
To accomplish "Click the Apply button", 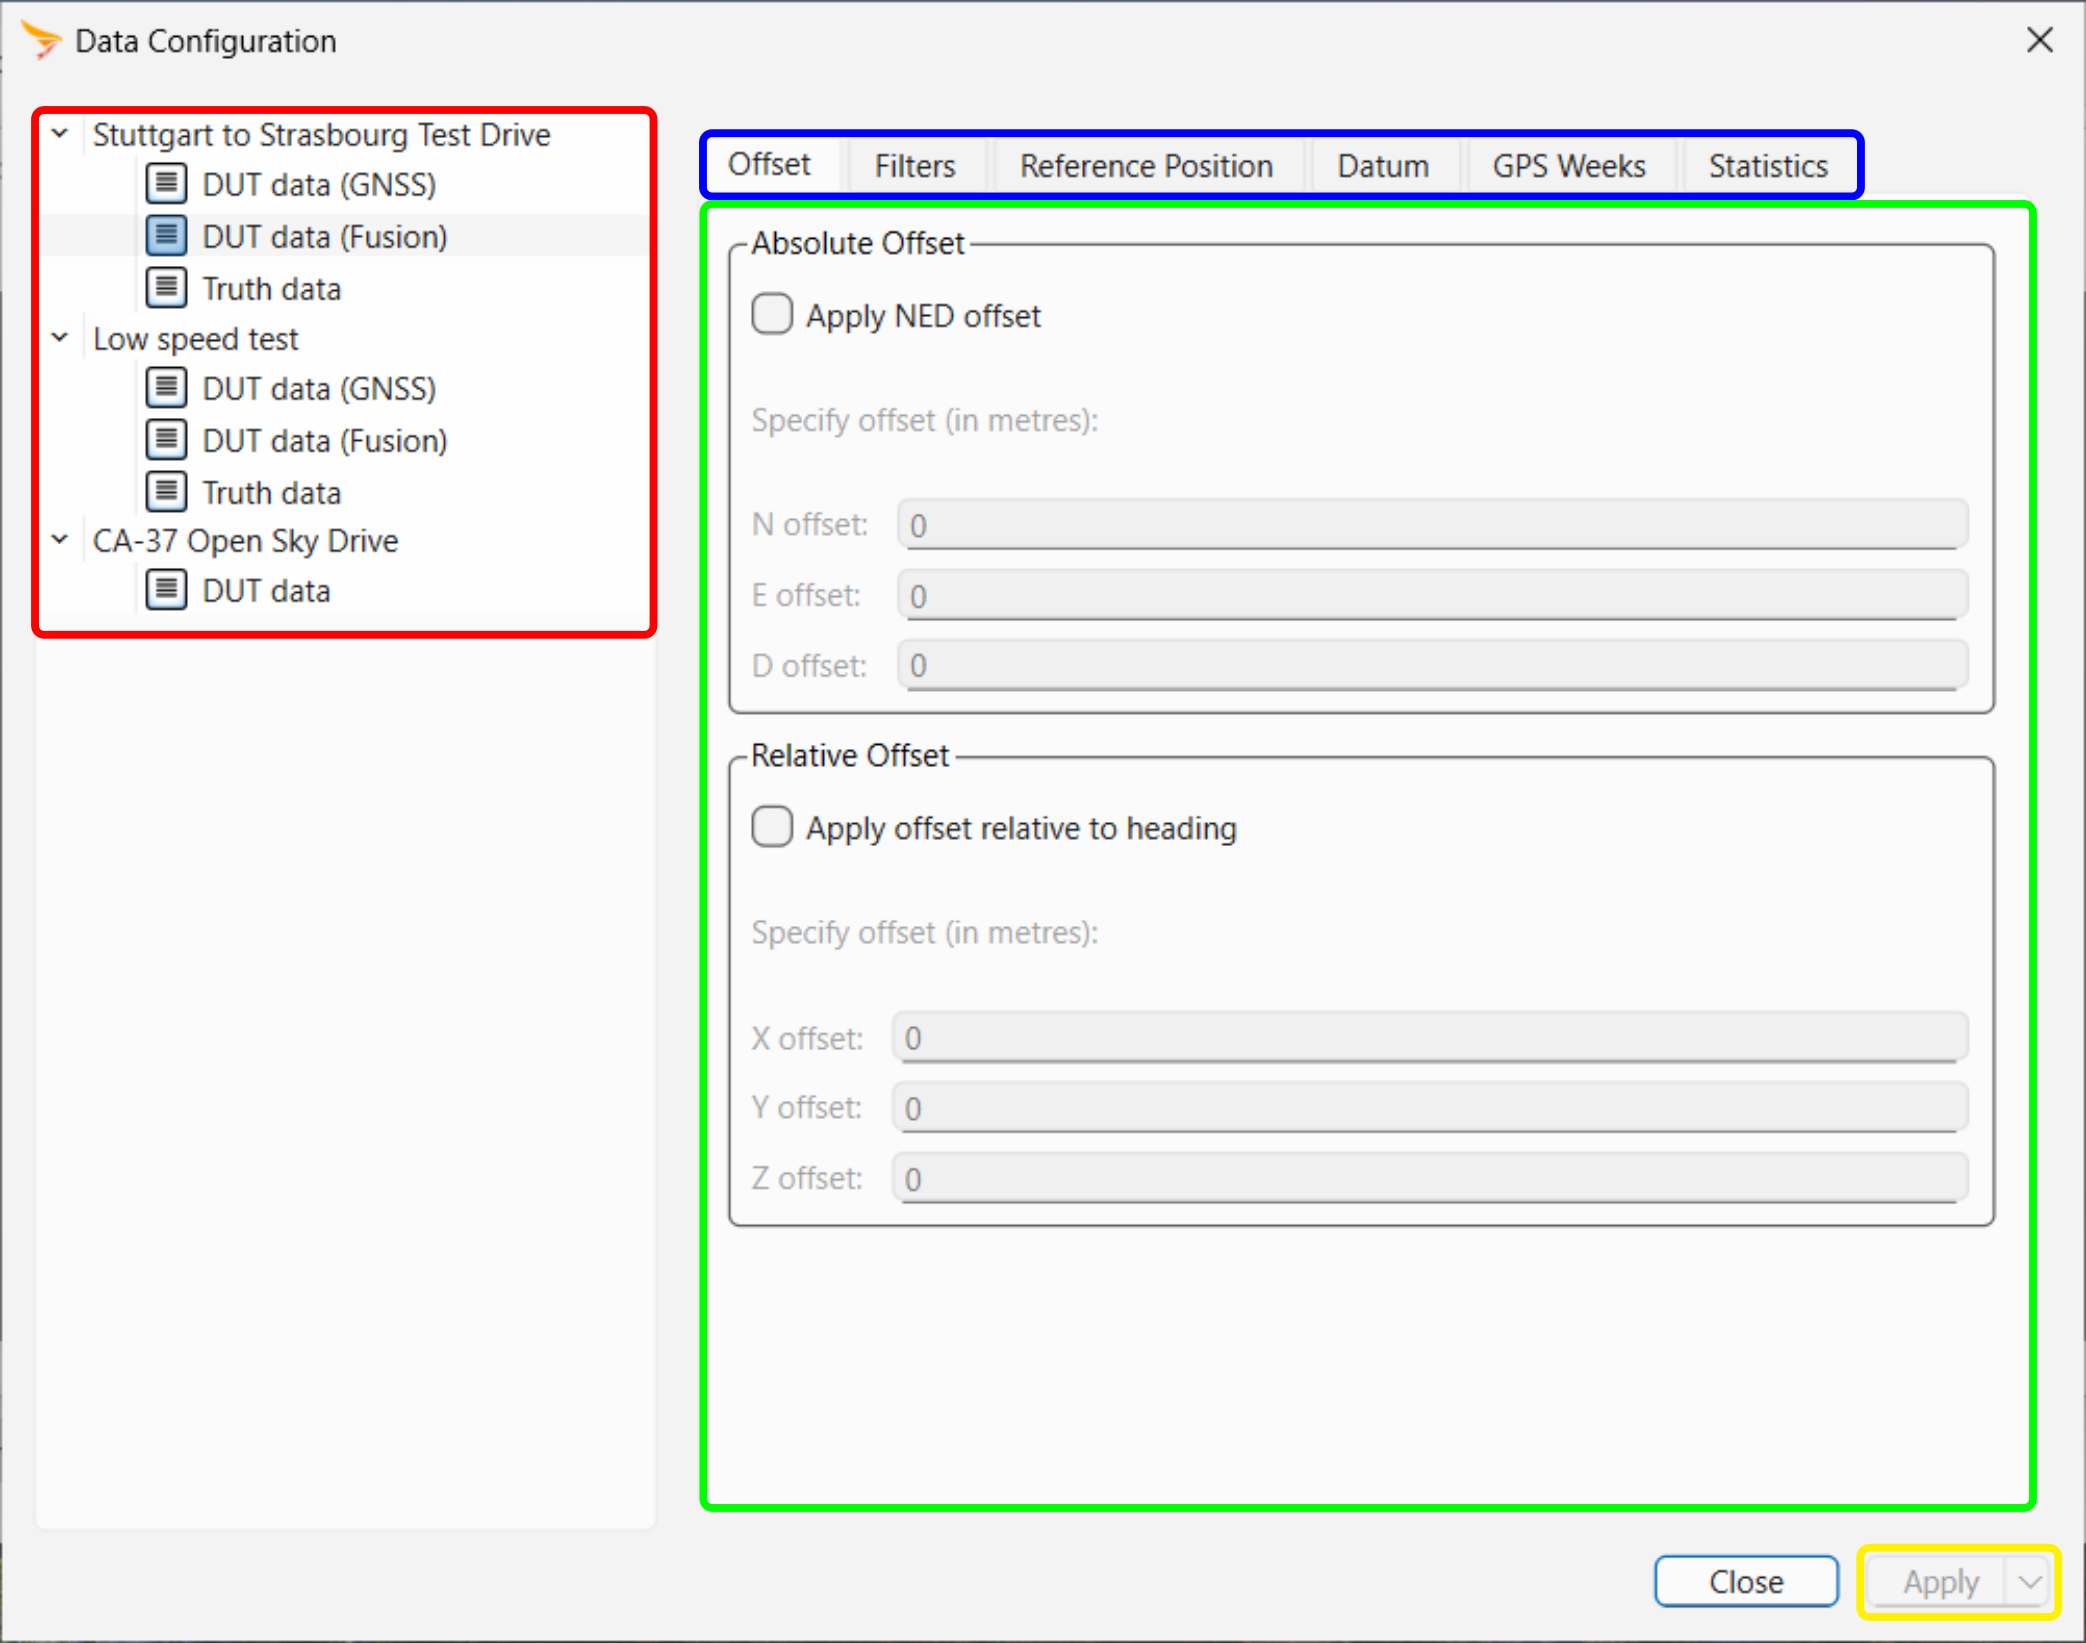I will (1939, 1582).
